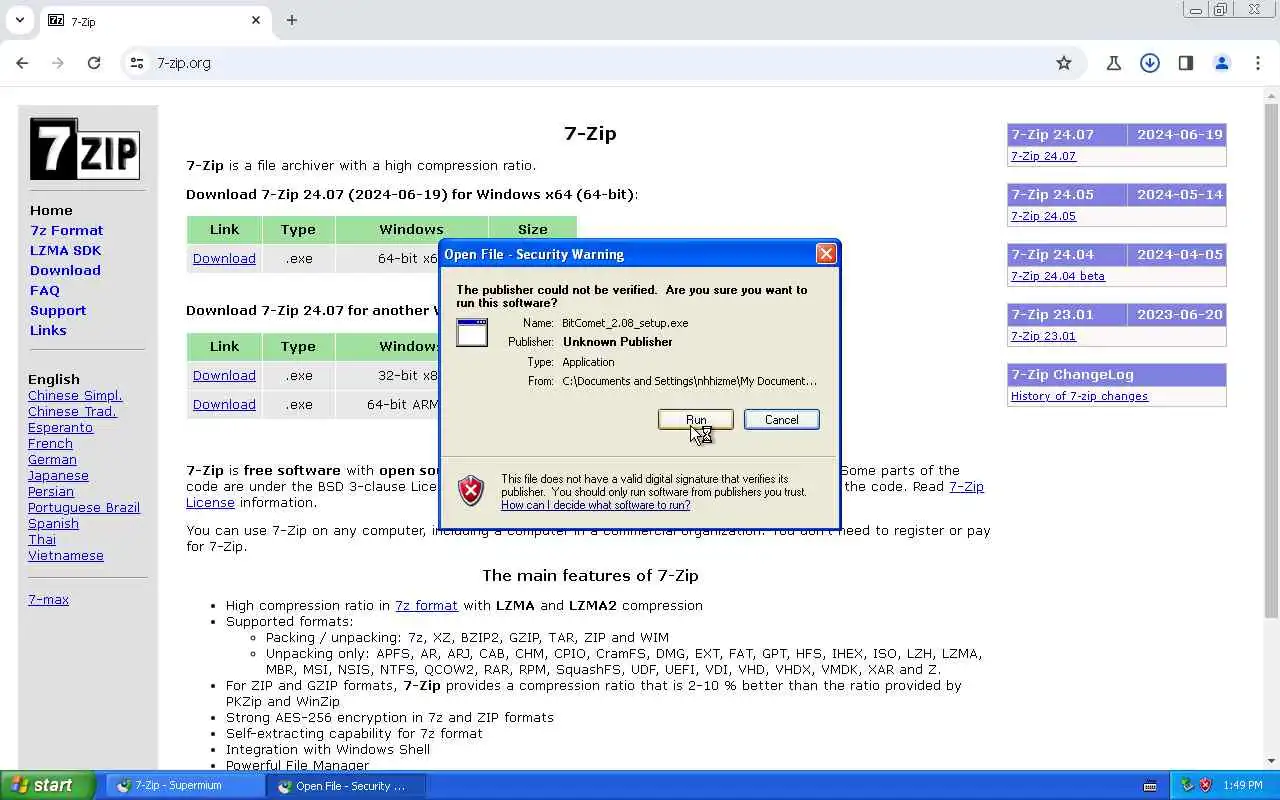The height and width of the screenshot is (800, 1280).
Task: Open the Links sidebar link
Action: tap(48, 330)
